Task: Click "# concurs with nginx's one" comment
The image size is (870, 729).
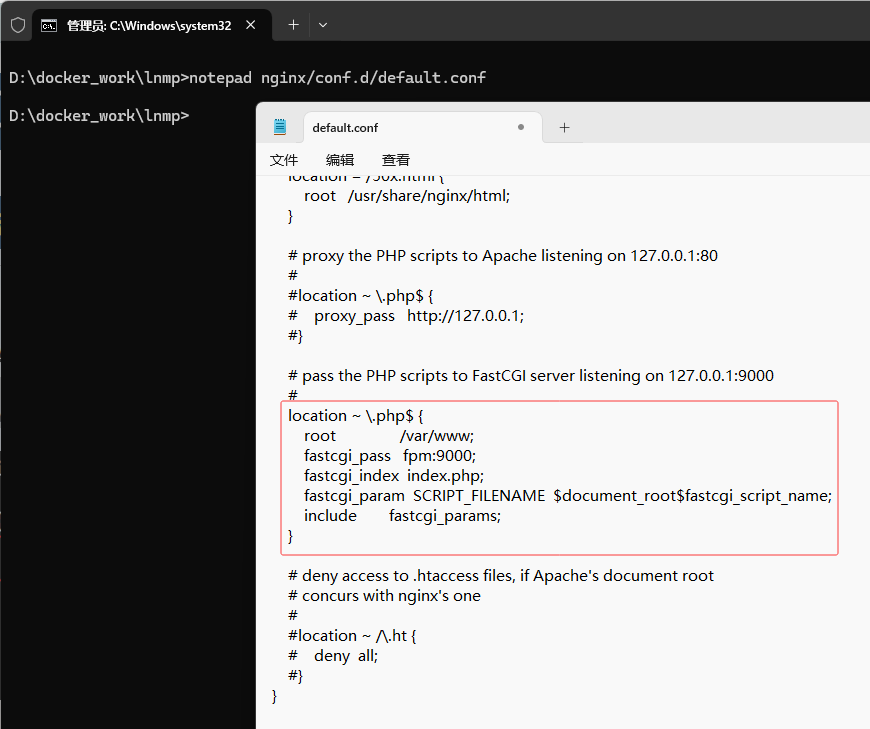Action: tap(385, 596)
